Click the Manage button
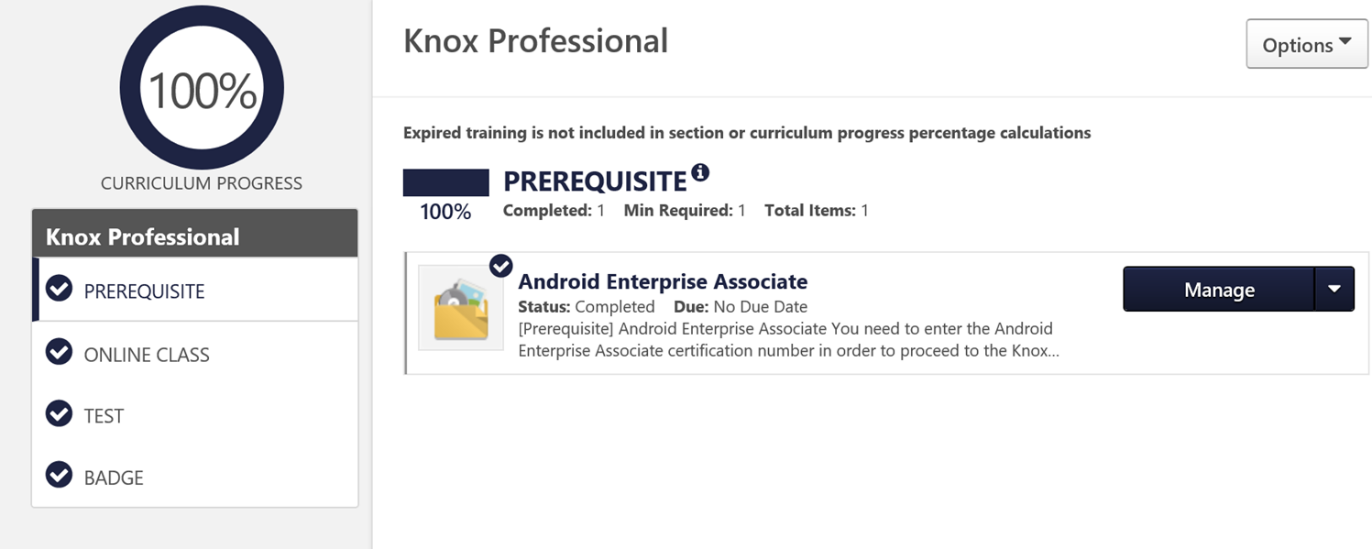Viewport: 1372px width, 549px height. point(1218,289)
